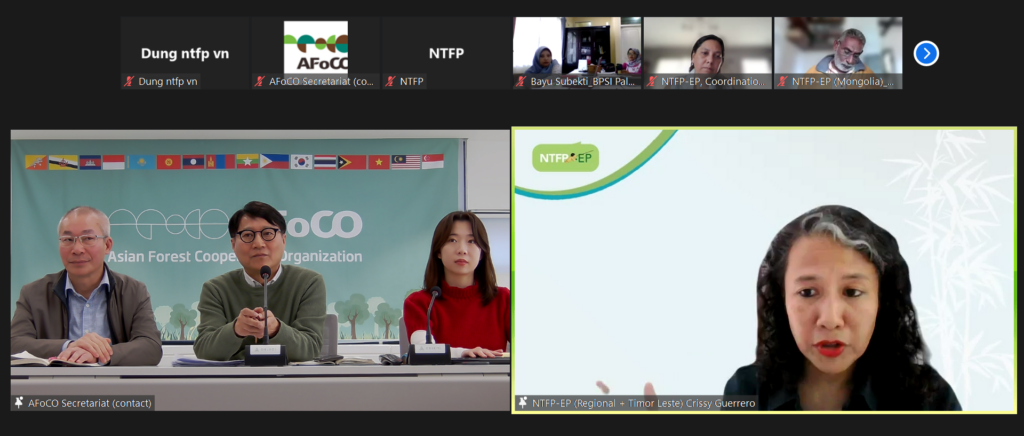
Task: Click pin icon beside Crissy Guerrero's name
Action: pyautogui.click(x=522, y=402)
